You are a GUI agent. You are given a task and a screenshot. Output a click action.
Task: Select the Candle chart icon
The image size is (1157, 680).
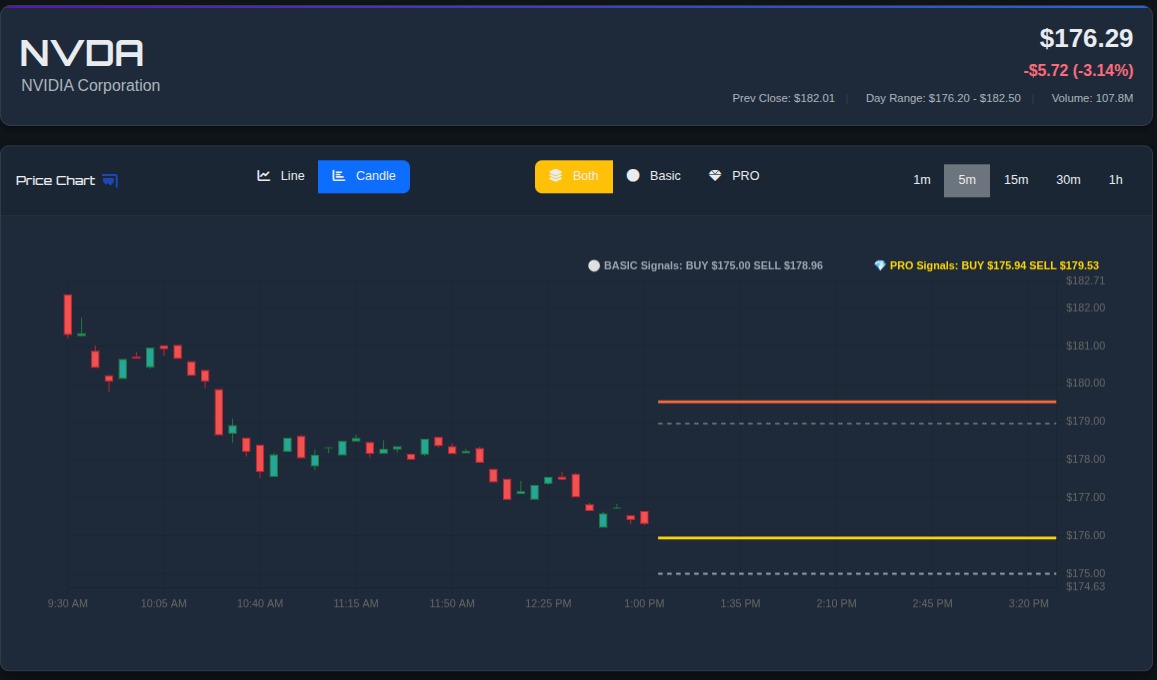(x=338, y=176)
